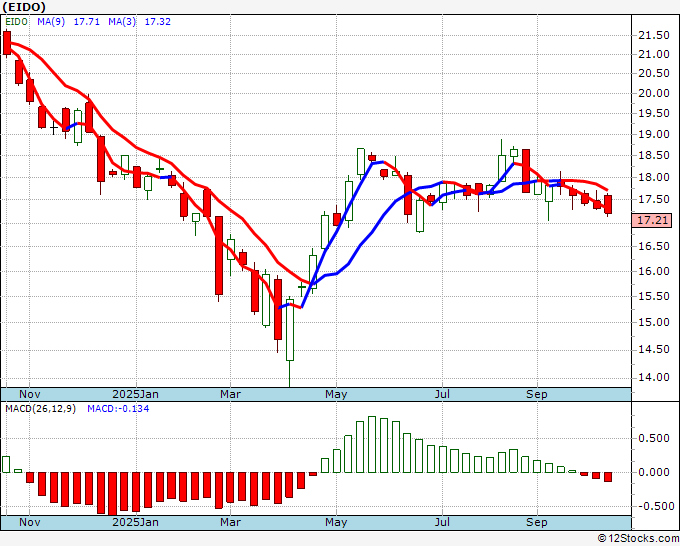Click the 17.21 current price tag

point(652,220)
